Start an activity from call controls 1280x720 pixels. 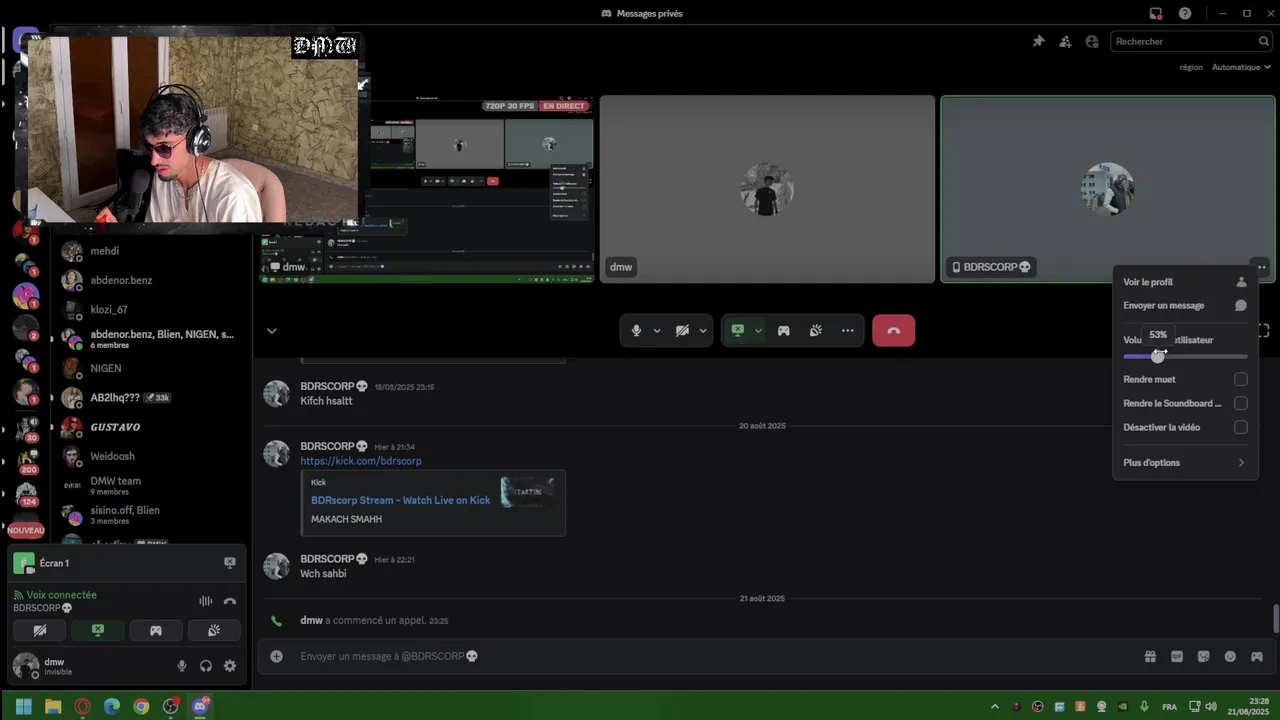784,331
